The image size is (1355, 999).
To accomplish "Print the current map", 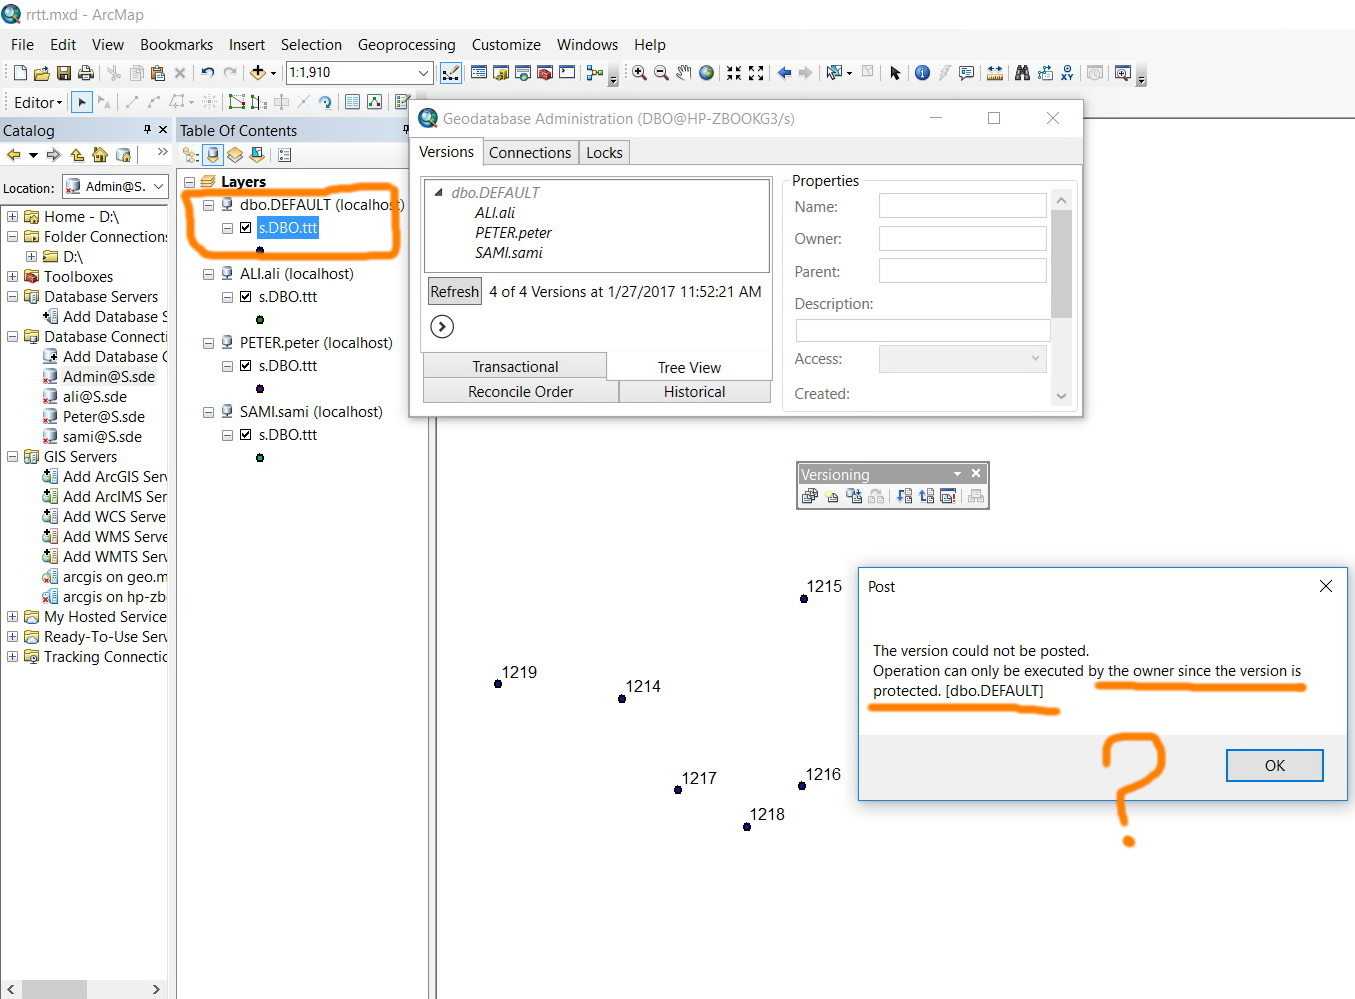I will point(86,73).
